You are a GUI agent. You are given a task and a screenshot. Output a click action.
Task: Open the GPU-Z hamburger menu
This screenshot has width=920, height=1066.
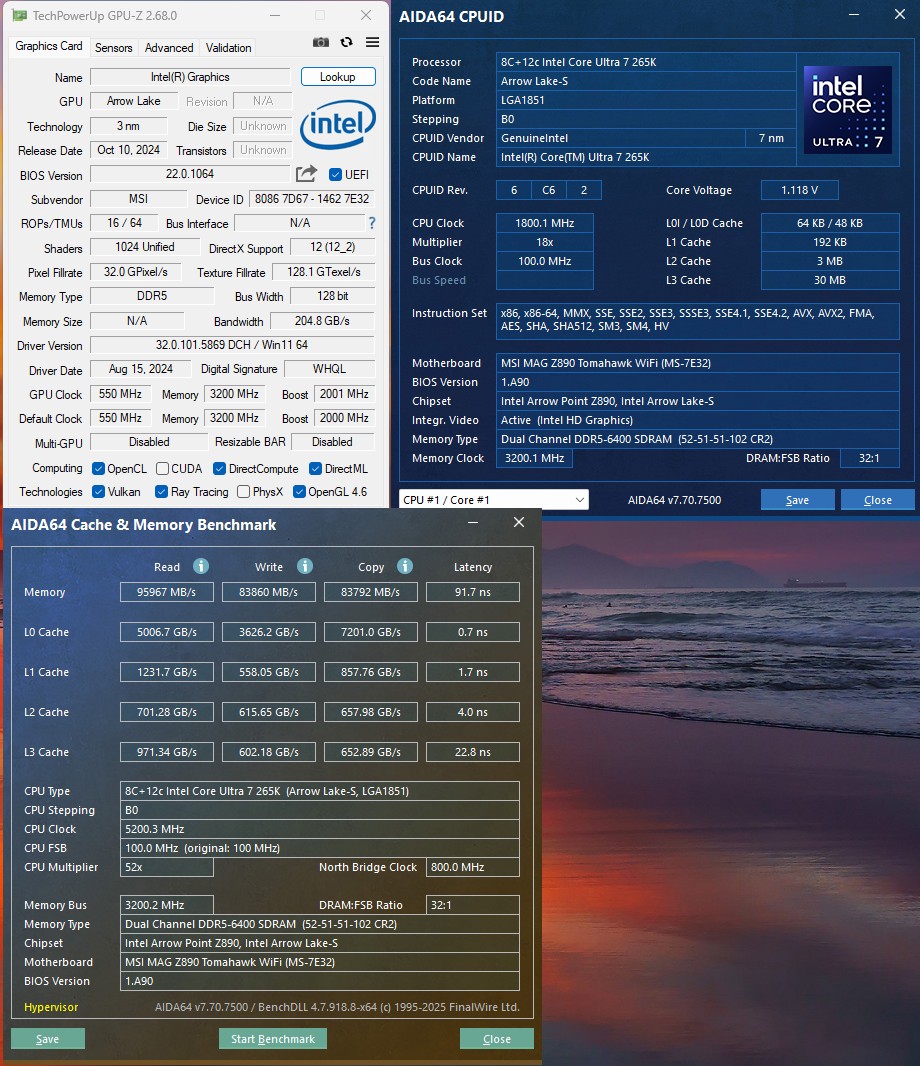tap(373, 42)
